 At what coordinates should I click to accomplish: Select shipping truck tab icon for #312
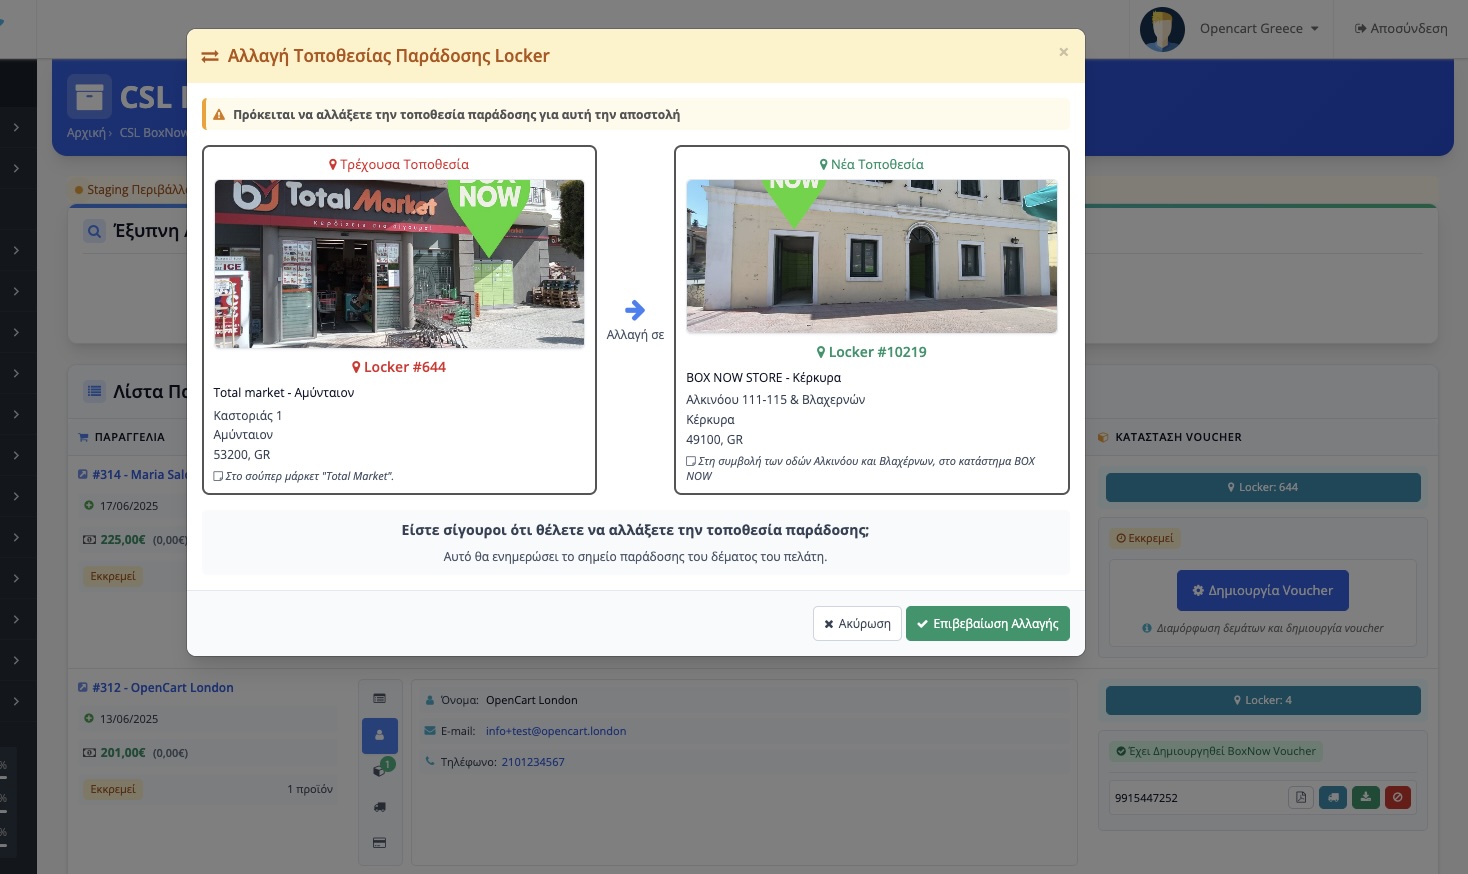(380, 807)
